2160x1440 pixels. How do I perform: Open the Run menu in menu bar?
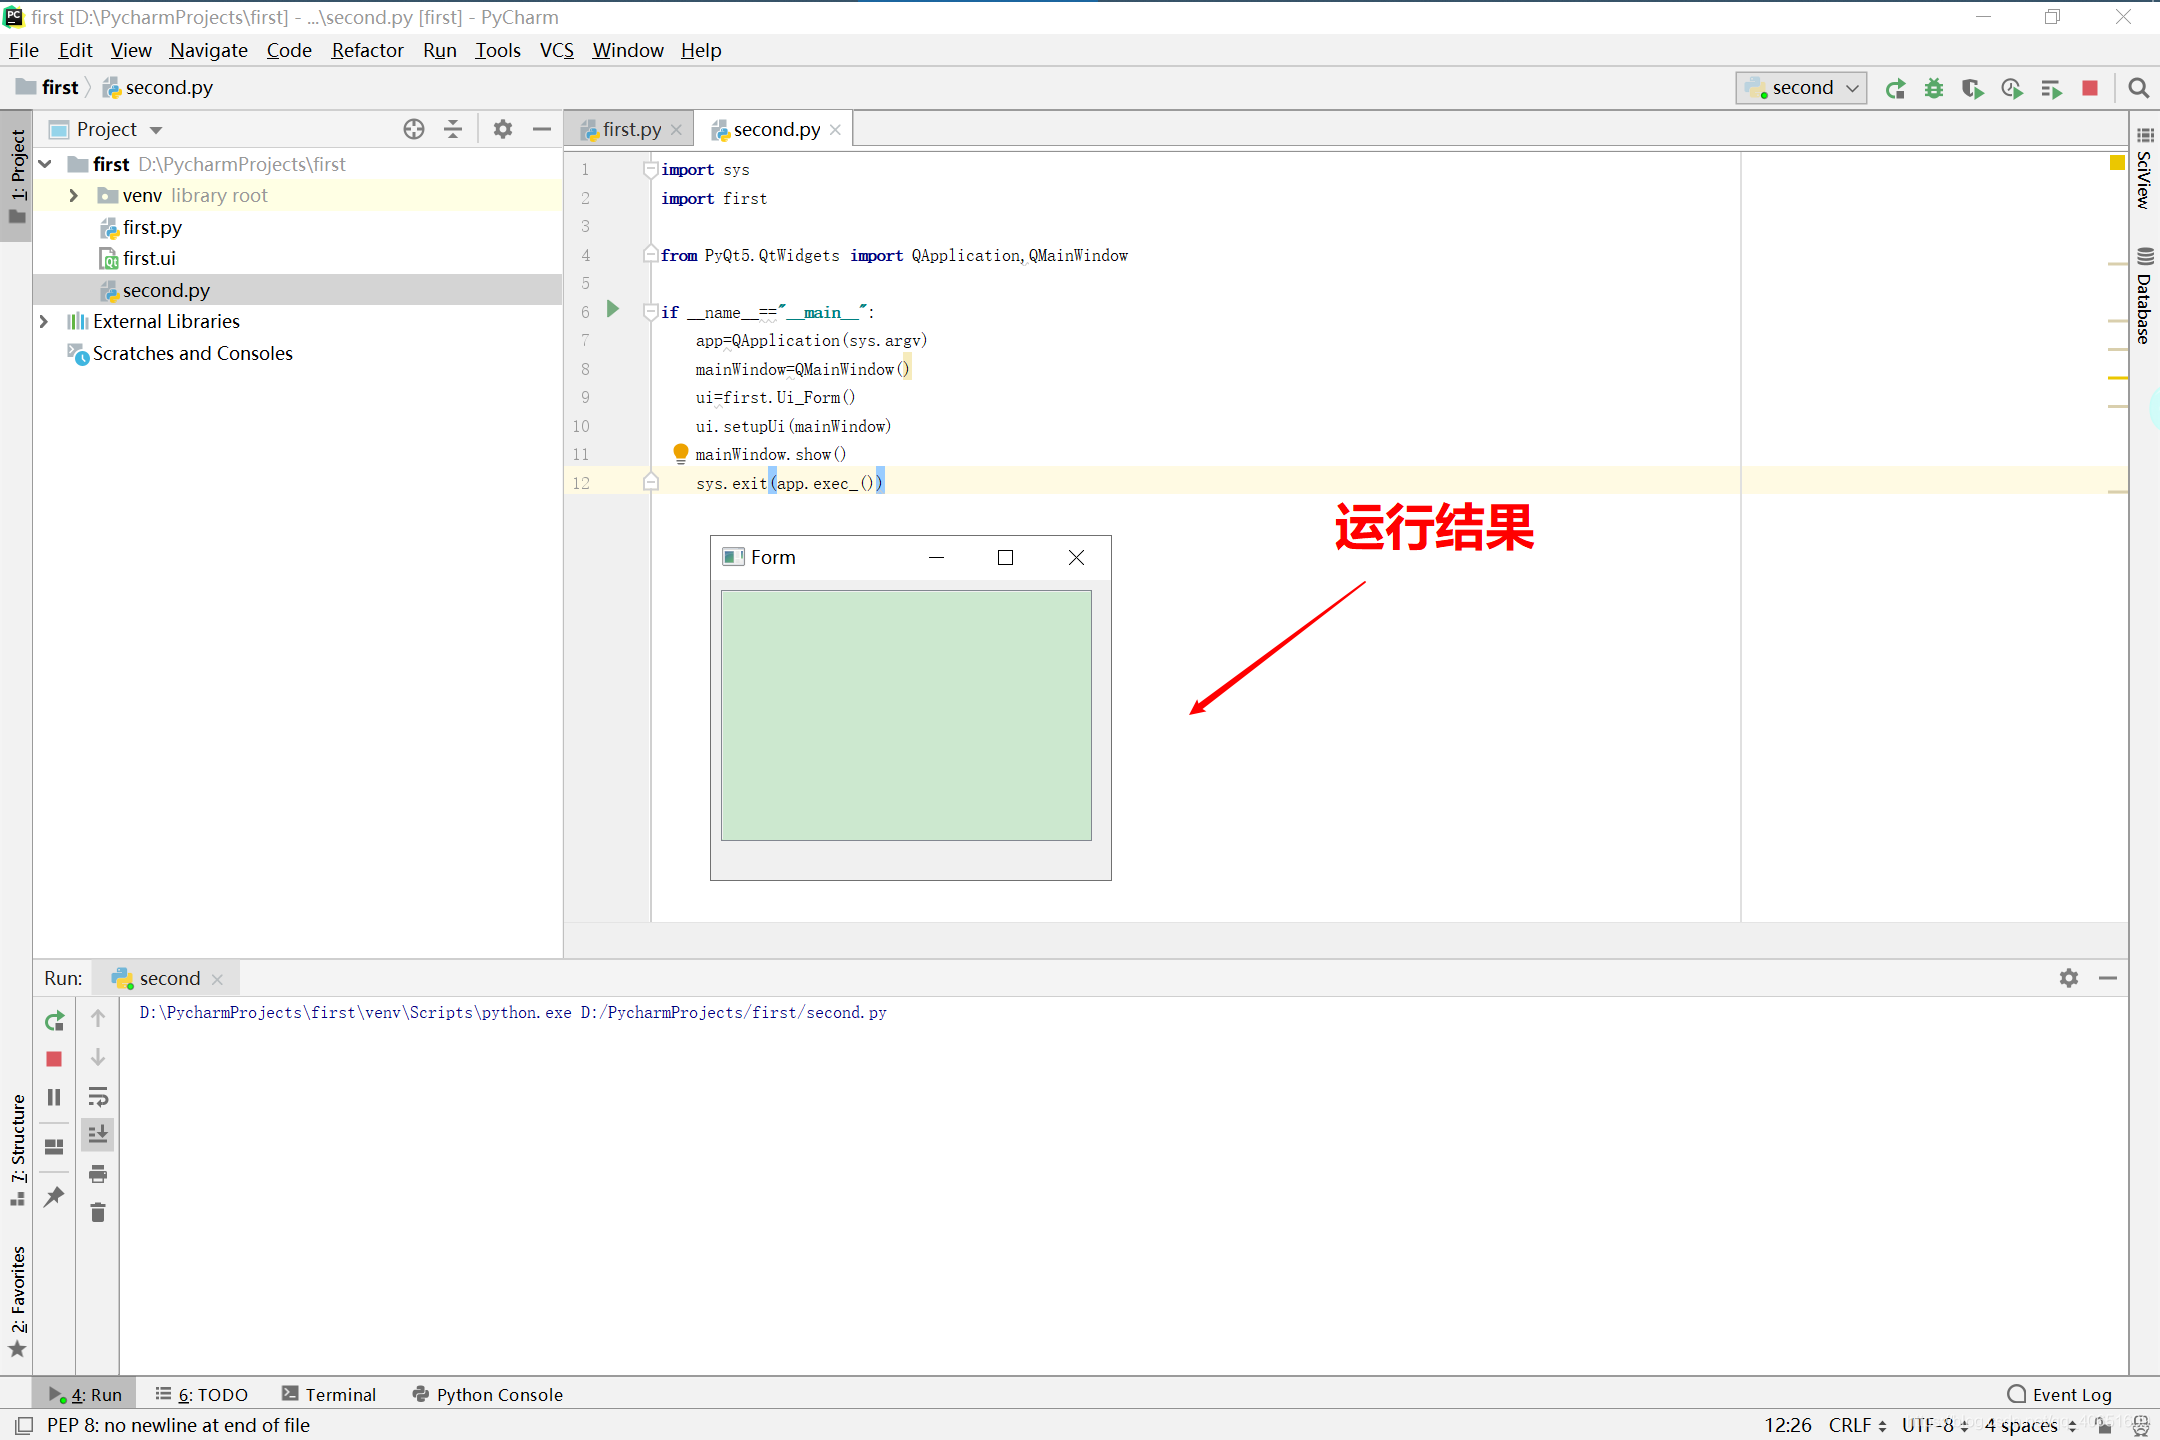point(439,50)
